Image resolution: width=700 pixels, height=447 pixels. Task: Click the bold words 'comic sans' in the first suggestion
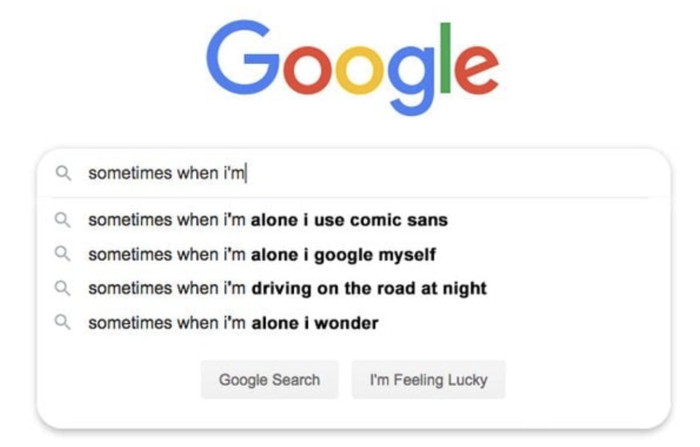pos(399,220)
